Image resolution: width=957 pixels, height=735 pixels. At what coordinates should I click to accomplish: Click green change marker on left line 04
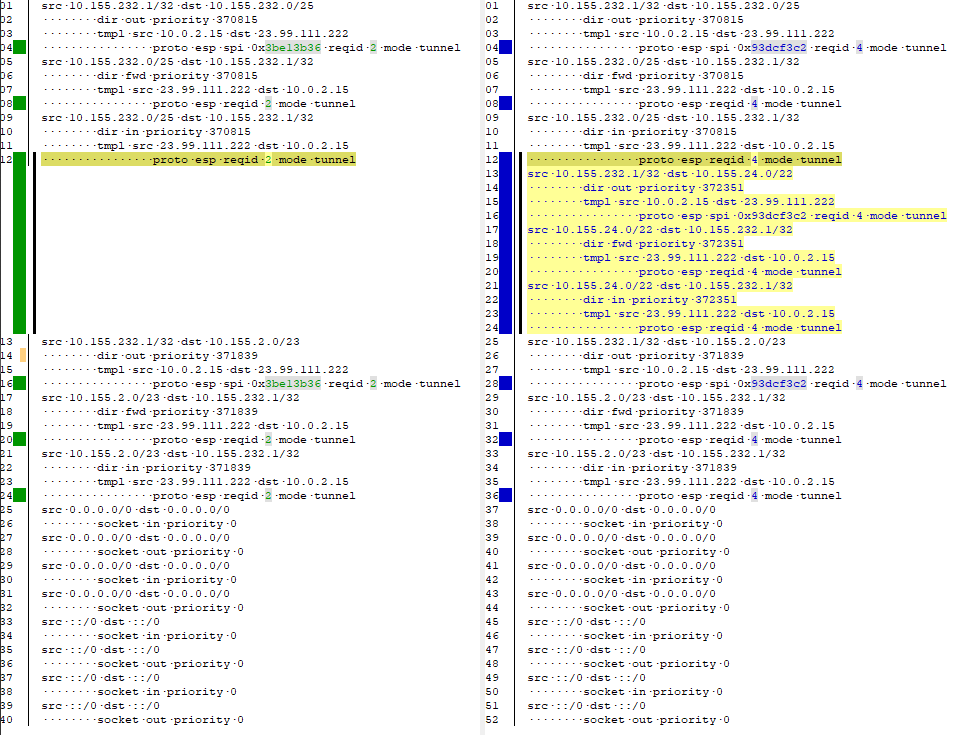[x=21, y=47]
